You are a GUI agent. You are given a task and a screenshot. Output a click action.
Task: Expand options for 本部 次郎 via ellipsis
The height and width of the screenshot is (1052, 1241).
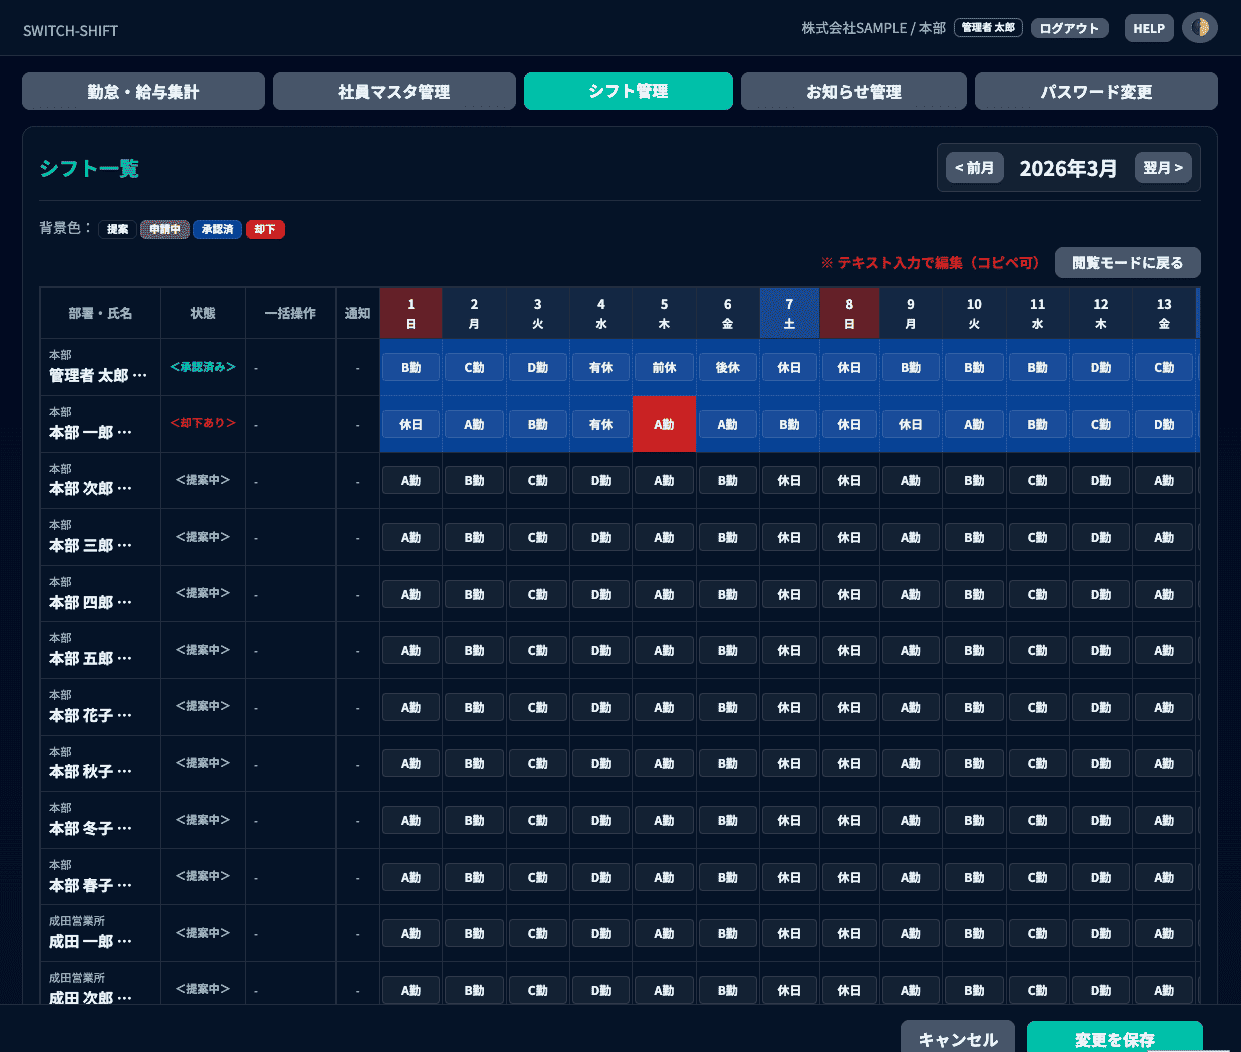pos(124,489)
